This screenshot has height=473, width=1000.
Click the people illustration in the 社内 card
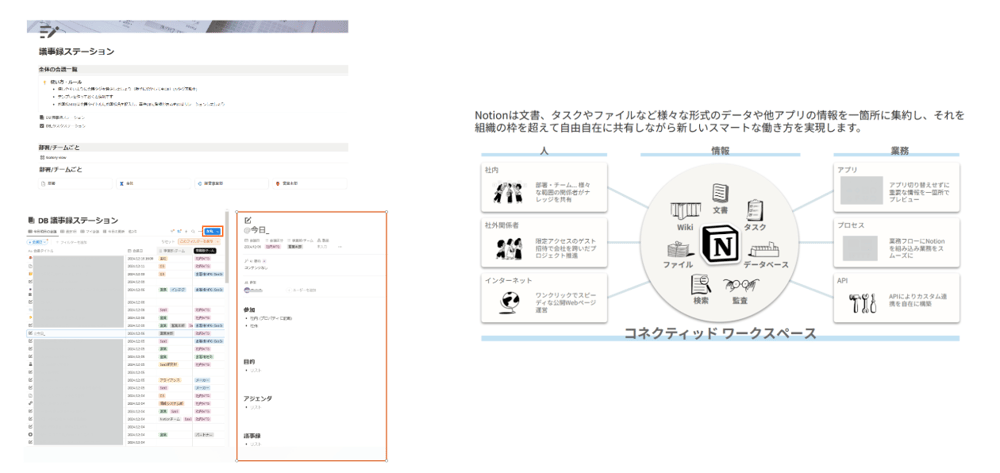point(508,191)
